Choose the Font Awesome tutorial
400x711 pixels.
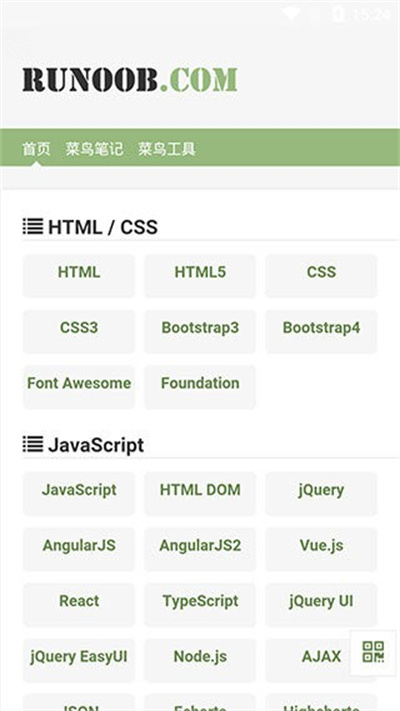click(79, 387)
